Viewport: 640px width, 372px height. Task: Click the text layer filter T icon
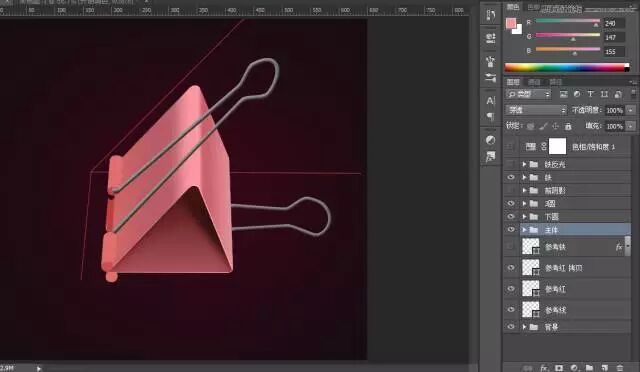coord(591,94)
